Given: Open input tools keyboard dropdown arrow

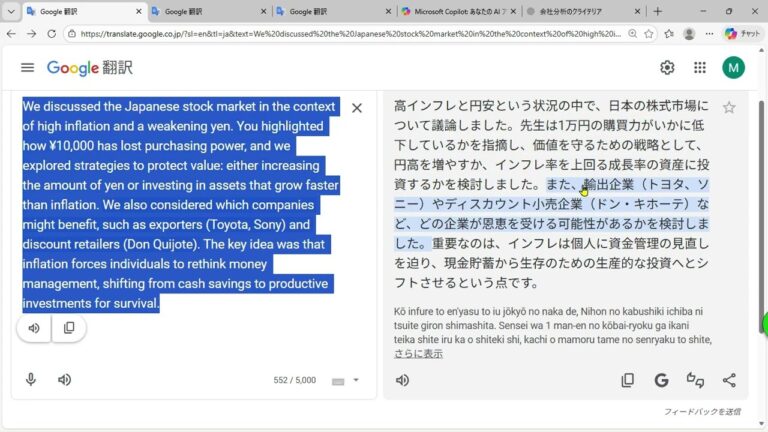Looking at the screenshot, I should (356, 380).
